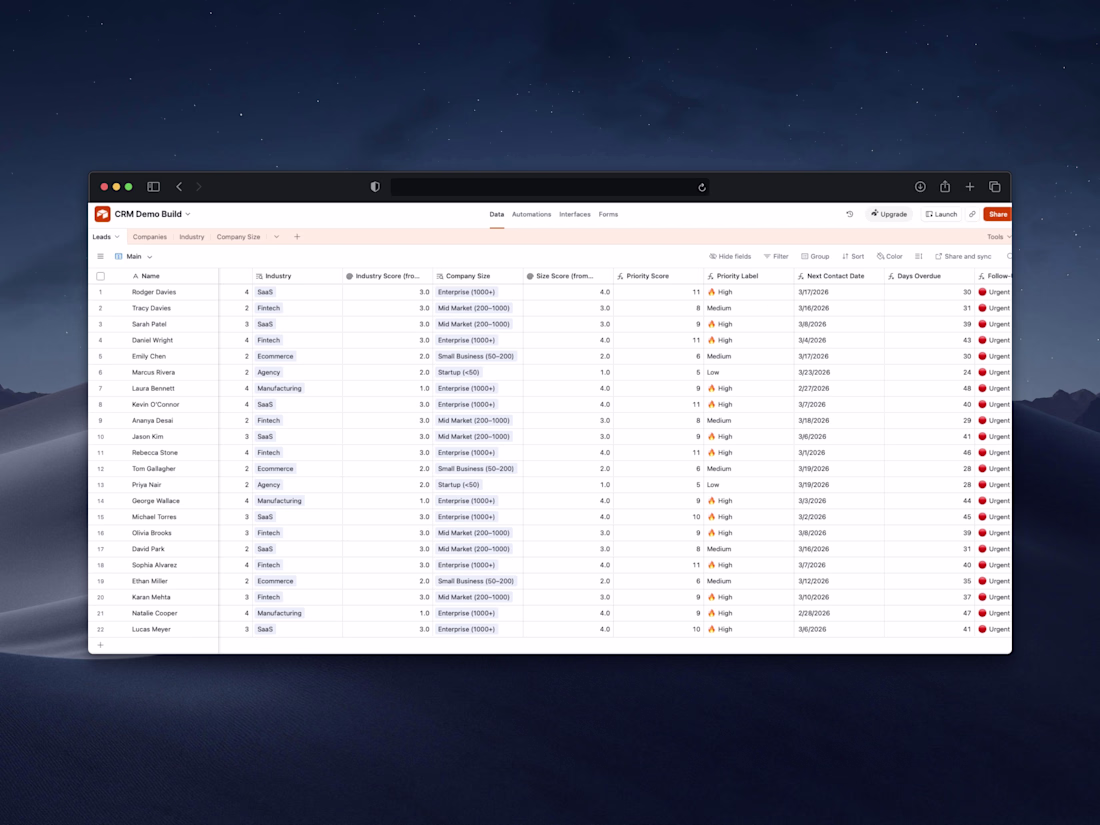Copy base link via chain icon
1100x825 pixels.
tap(972, 214)
